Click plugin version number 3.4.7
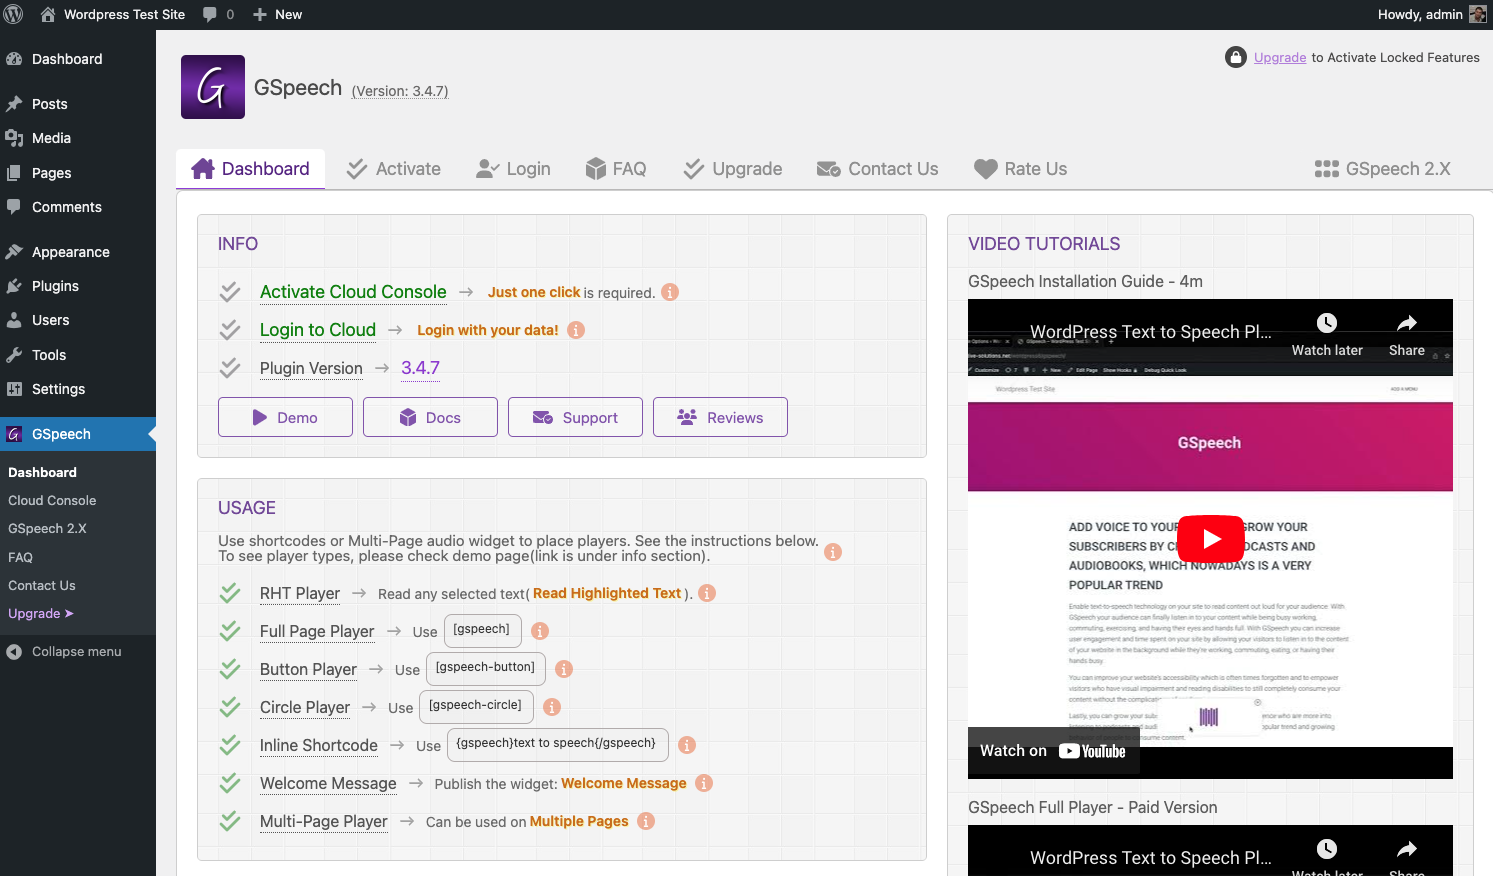1493x876 pixels. click(x=421, y=368)
